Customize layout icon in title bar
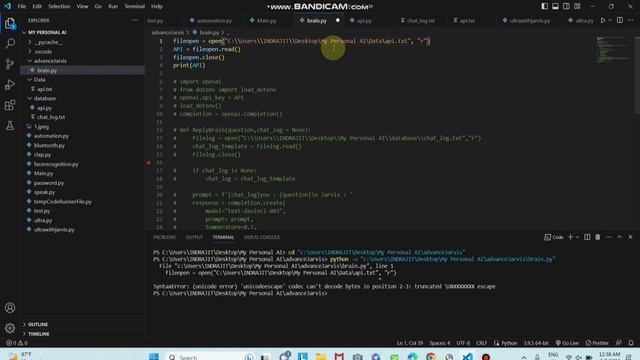This screenshot has width=640, height=360. (x=577, y=6)
